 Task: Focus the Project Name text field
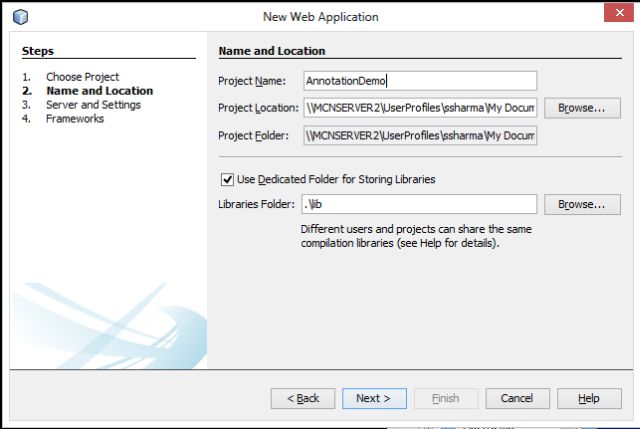pyautogui.click(x=419, y=81)
